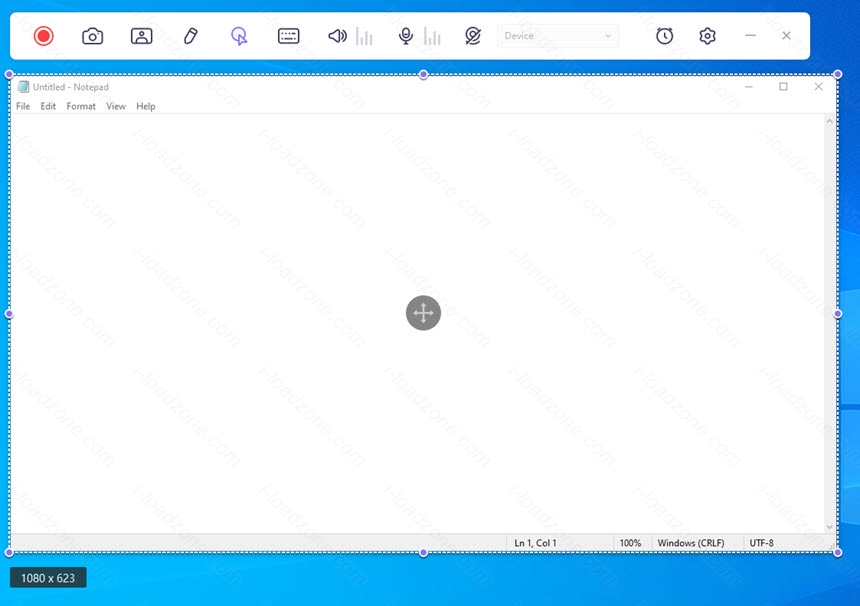The width and height of the screenshot is (860, 606).
Task: Open the recorder settings gear
Action: pos(708,36)
